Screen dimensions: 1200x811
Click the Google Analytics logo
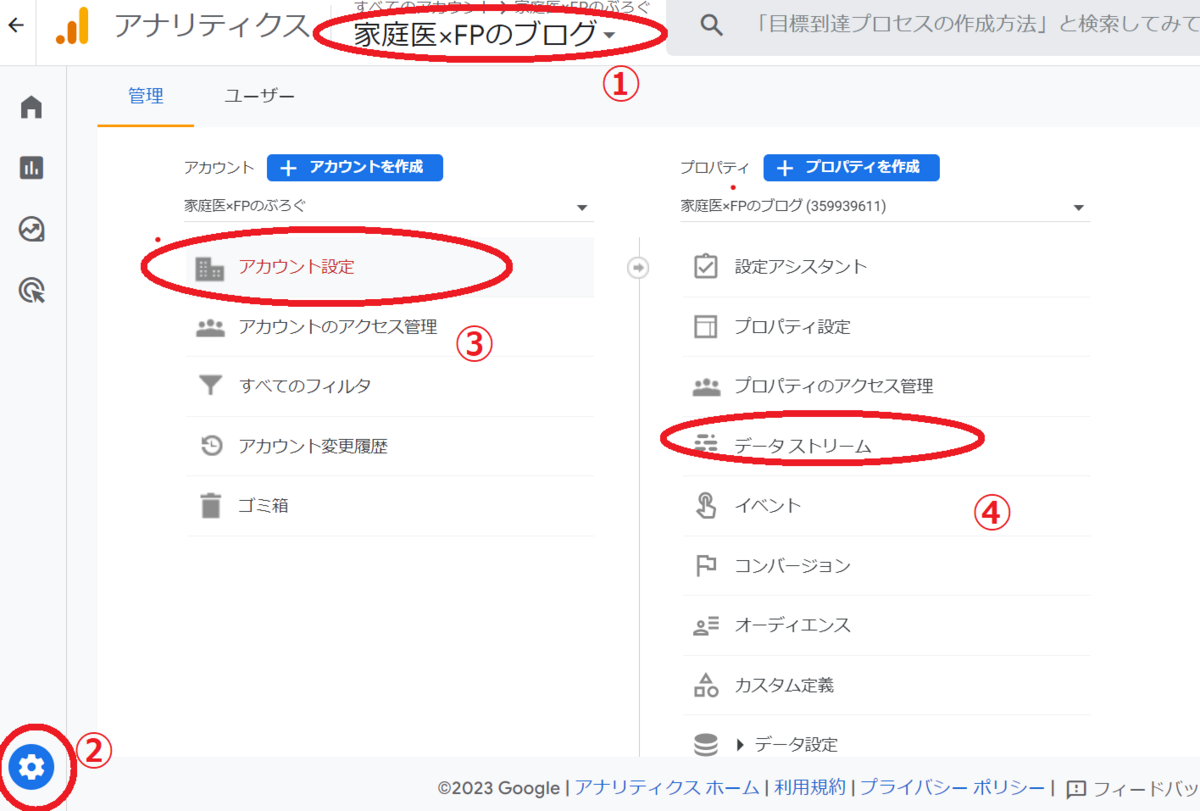pos(72,27)
